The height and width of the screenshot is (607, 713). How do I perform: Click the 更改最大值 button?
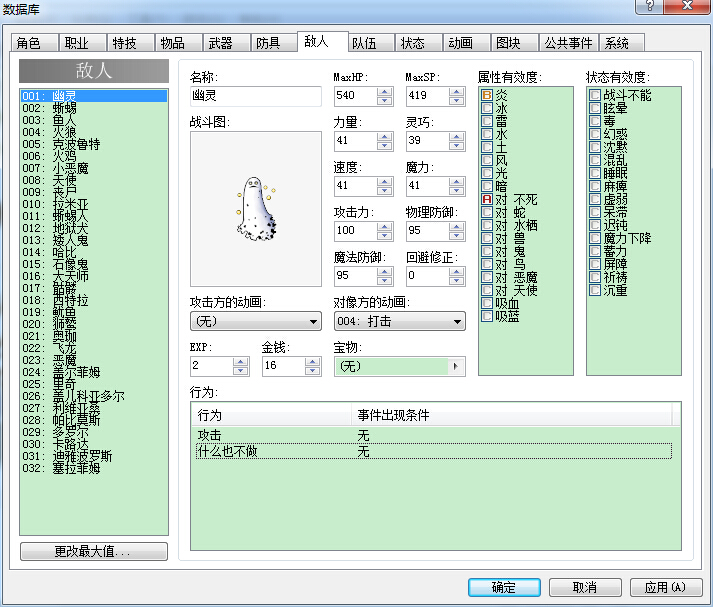[94, 552]
